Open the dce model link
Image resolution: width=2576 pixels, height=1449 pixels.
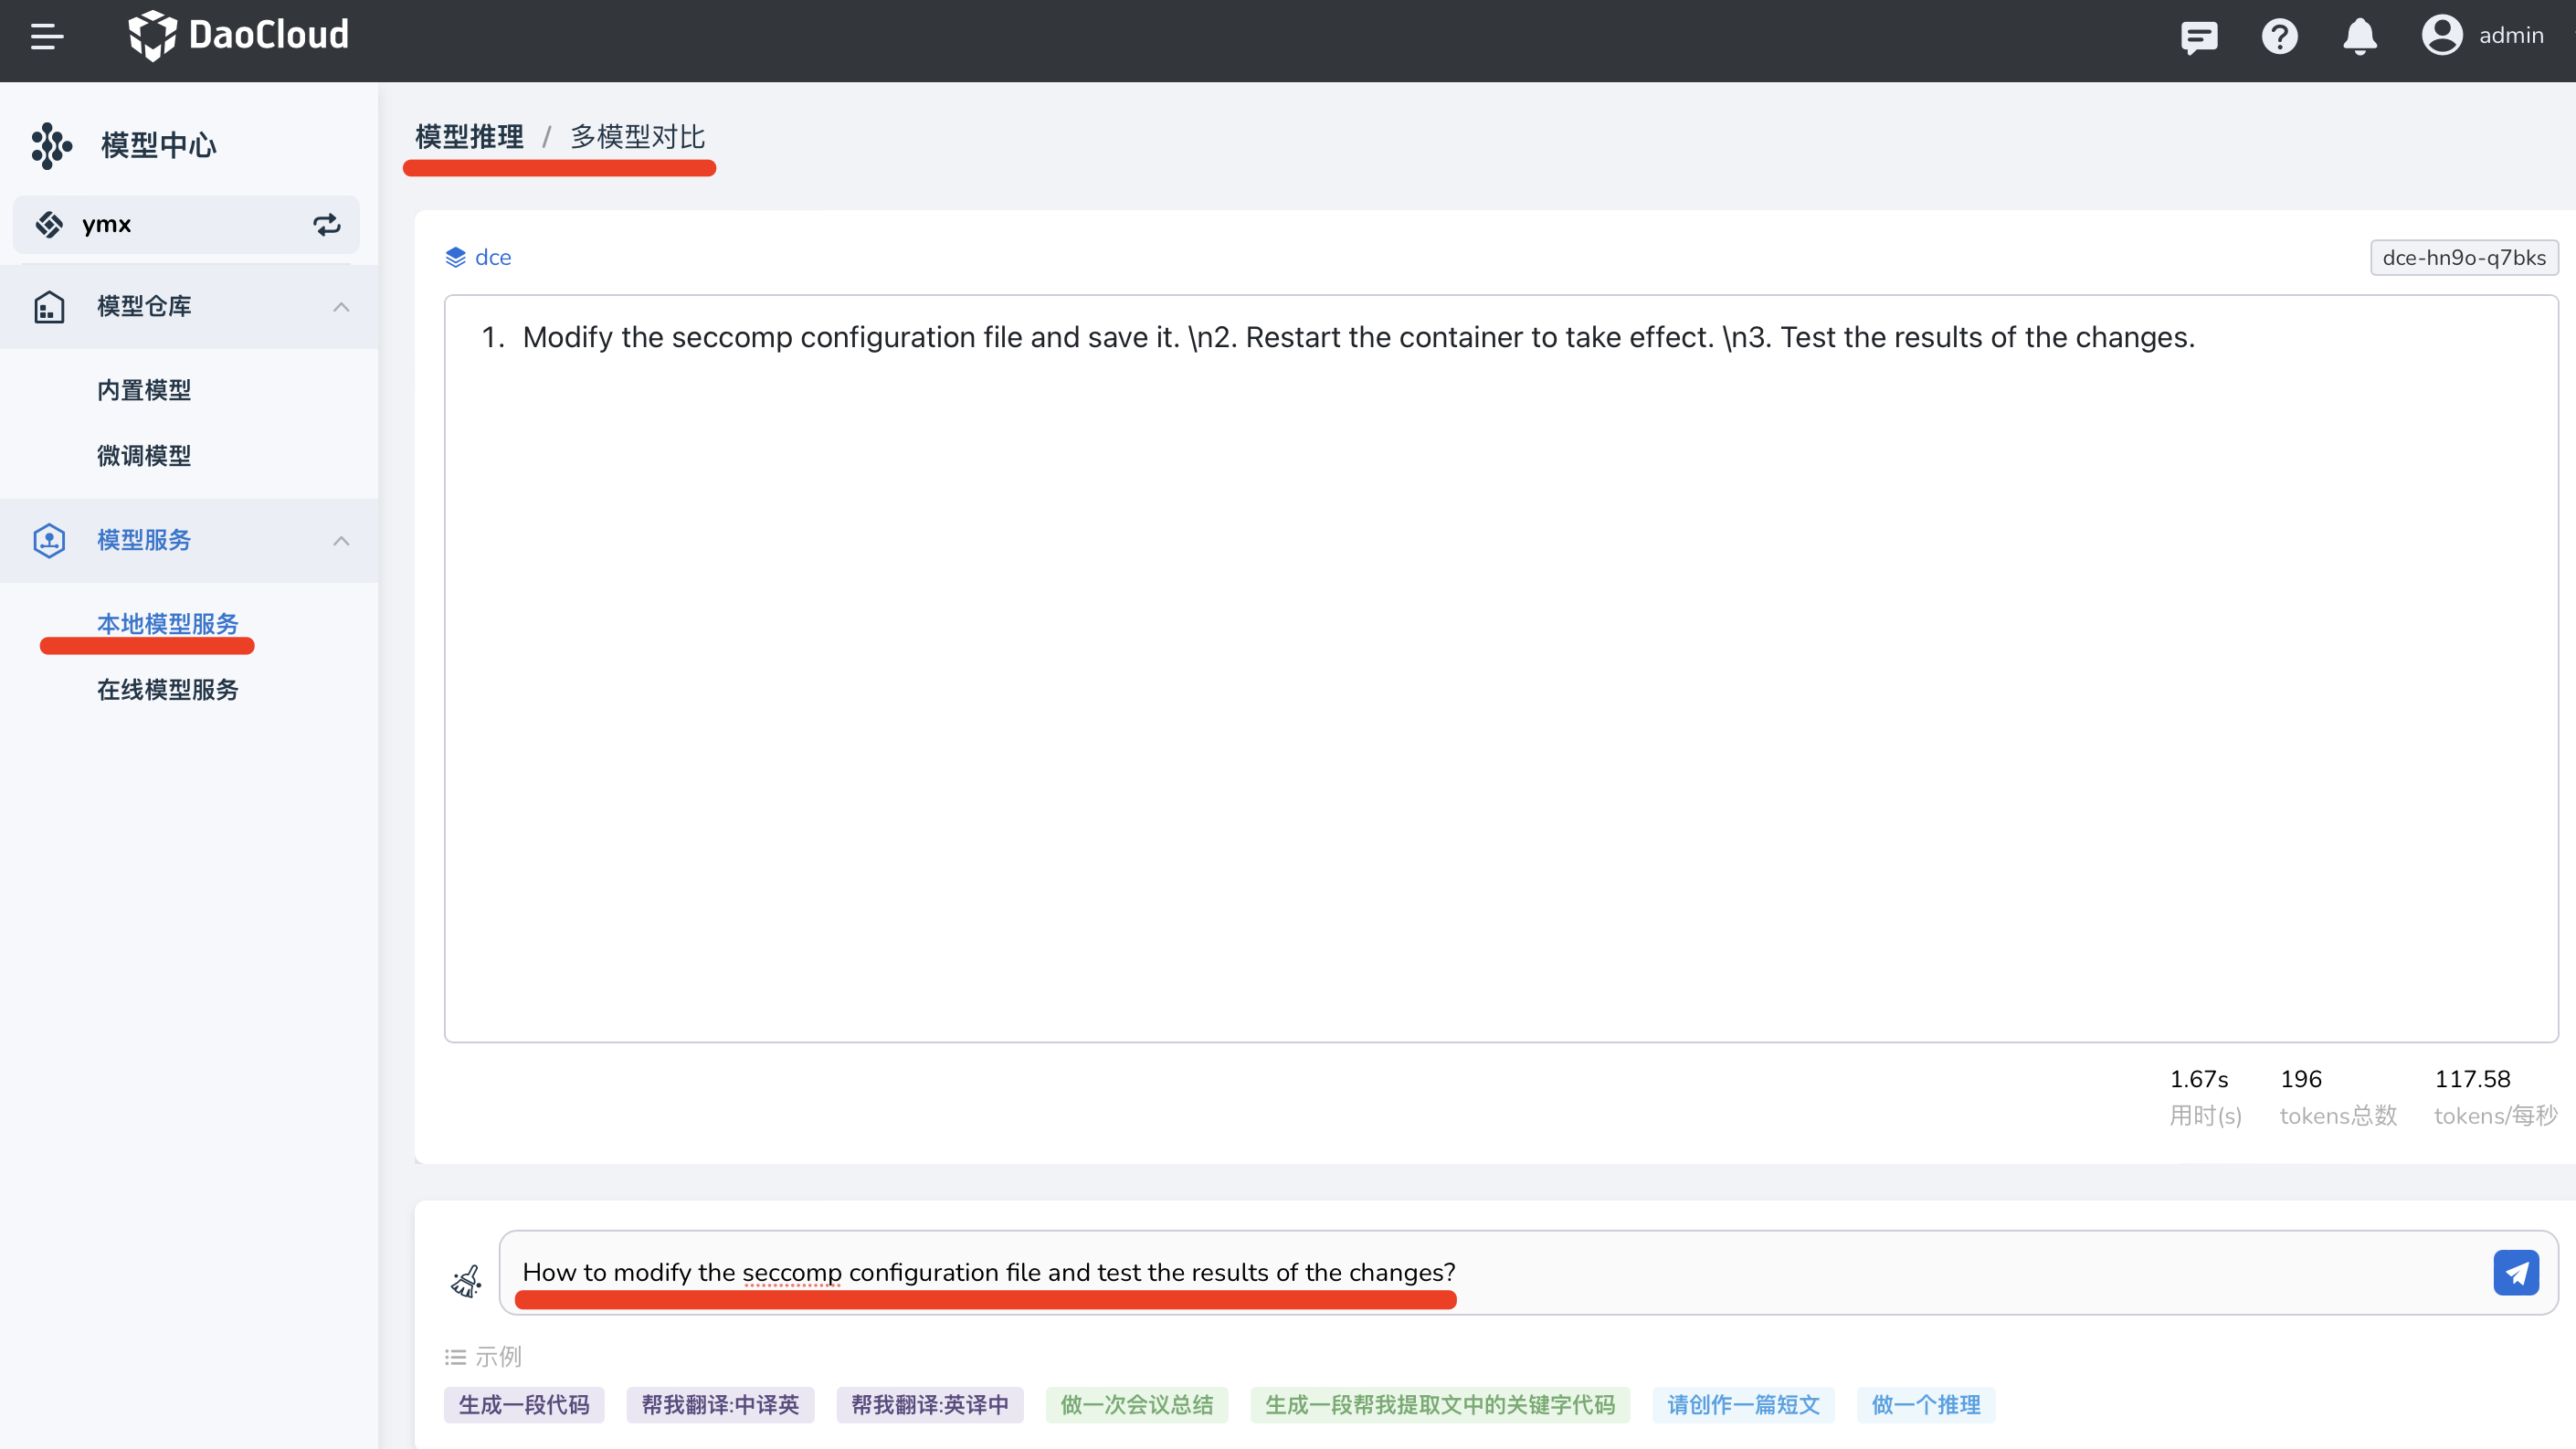pyautogui.click(x=493, y=258)
